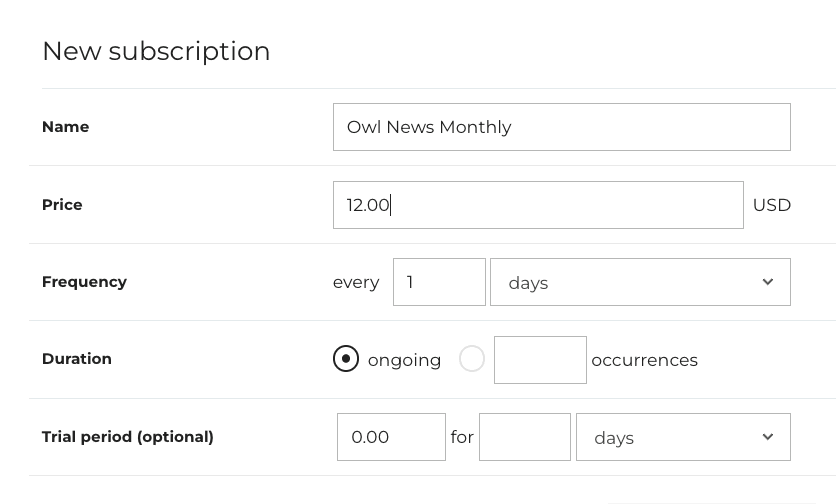Select the occurrences radio button

472,359
